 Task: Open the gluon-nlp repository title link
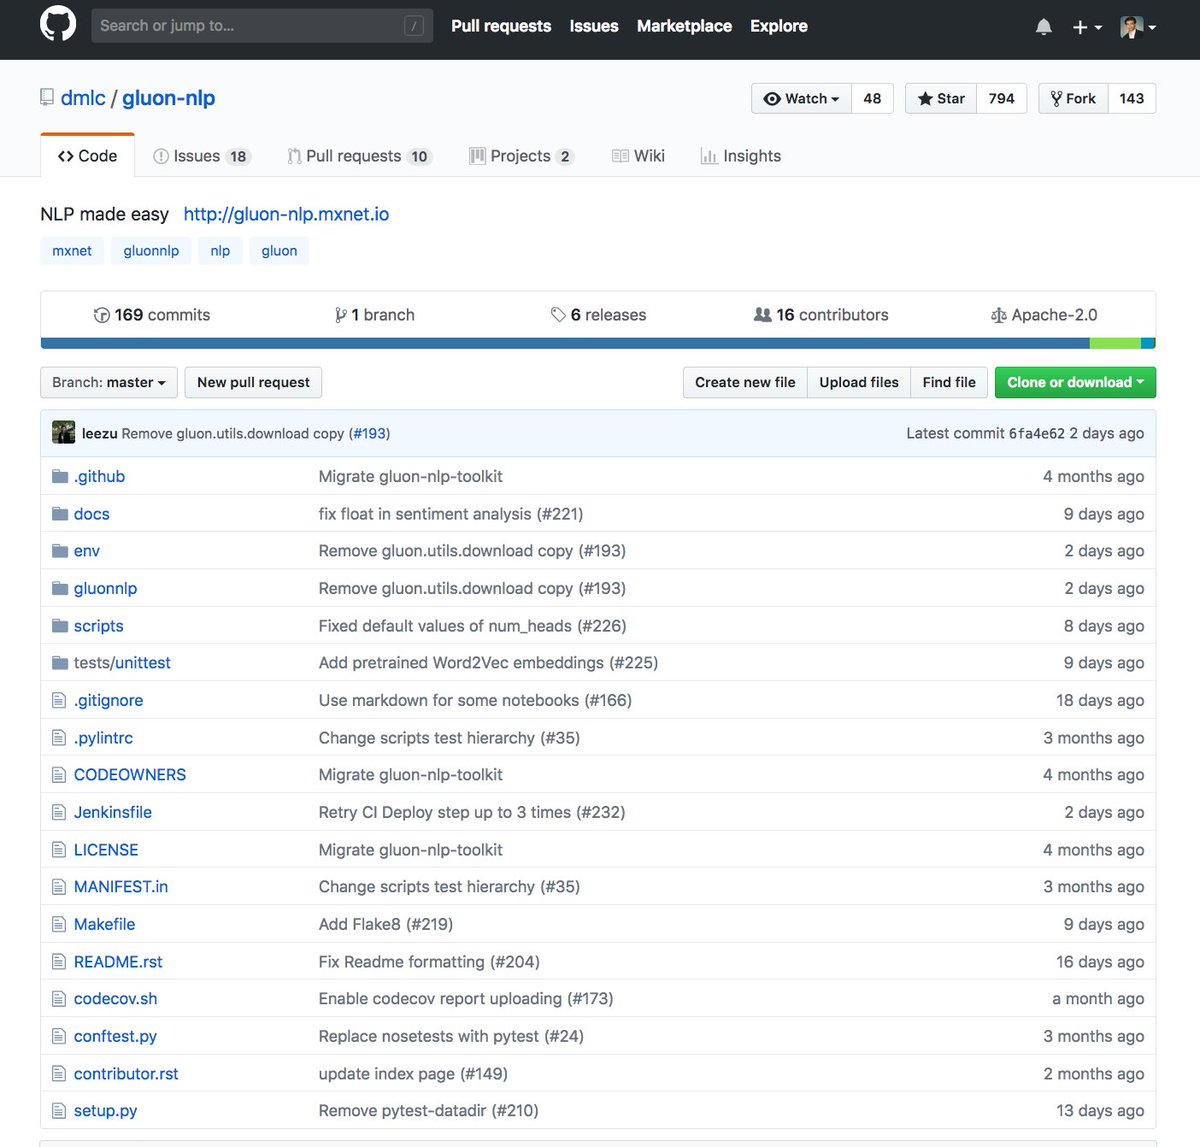pyautogui.click(x=168, y=98)
